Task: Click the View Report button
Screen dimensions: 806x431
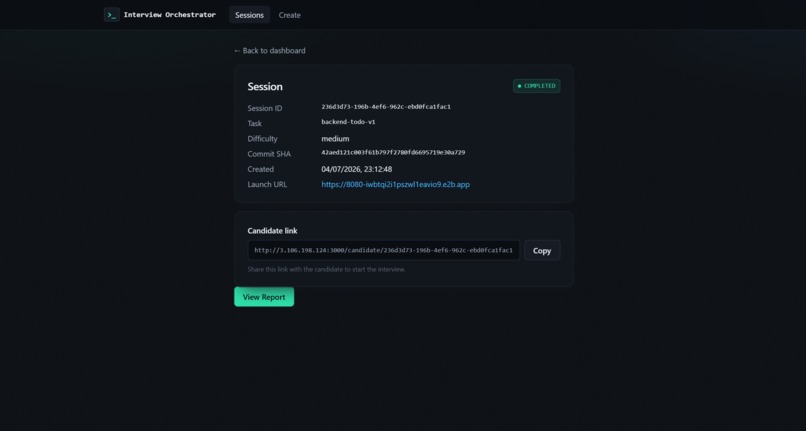Action: [x=264, y=297]
